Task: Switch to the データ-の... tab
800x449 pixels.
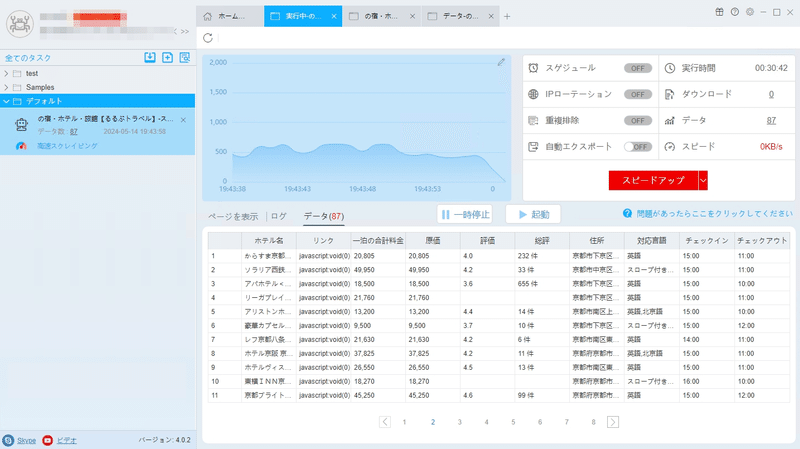Action: tap(460, 16)
